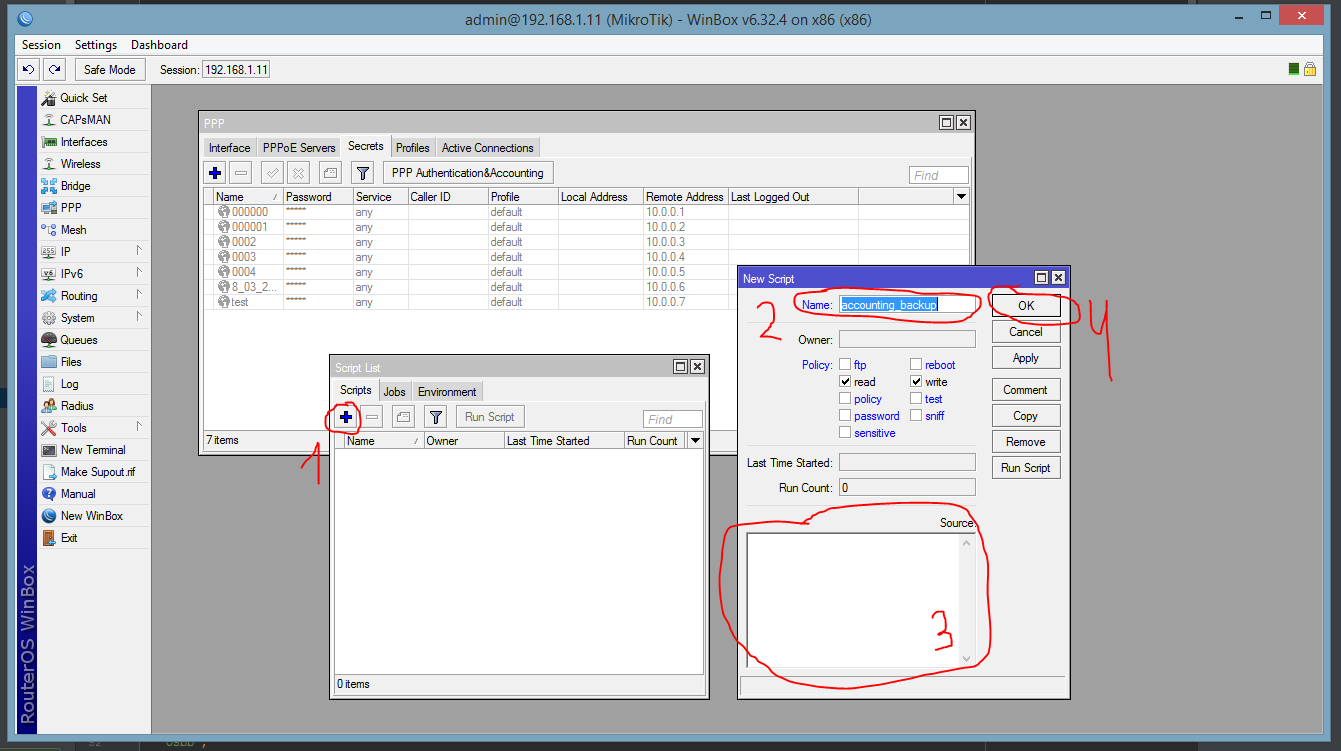
Task: Click Apply in the New Script dialog
Action: [1026, 358]
